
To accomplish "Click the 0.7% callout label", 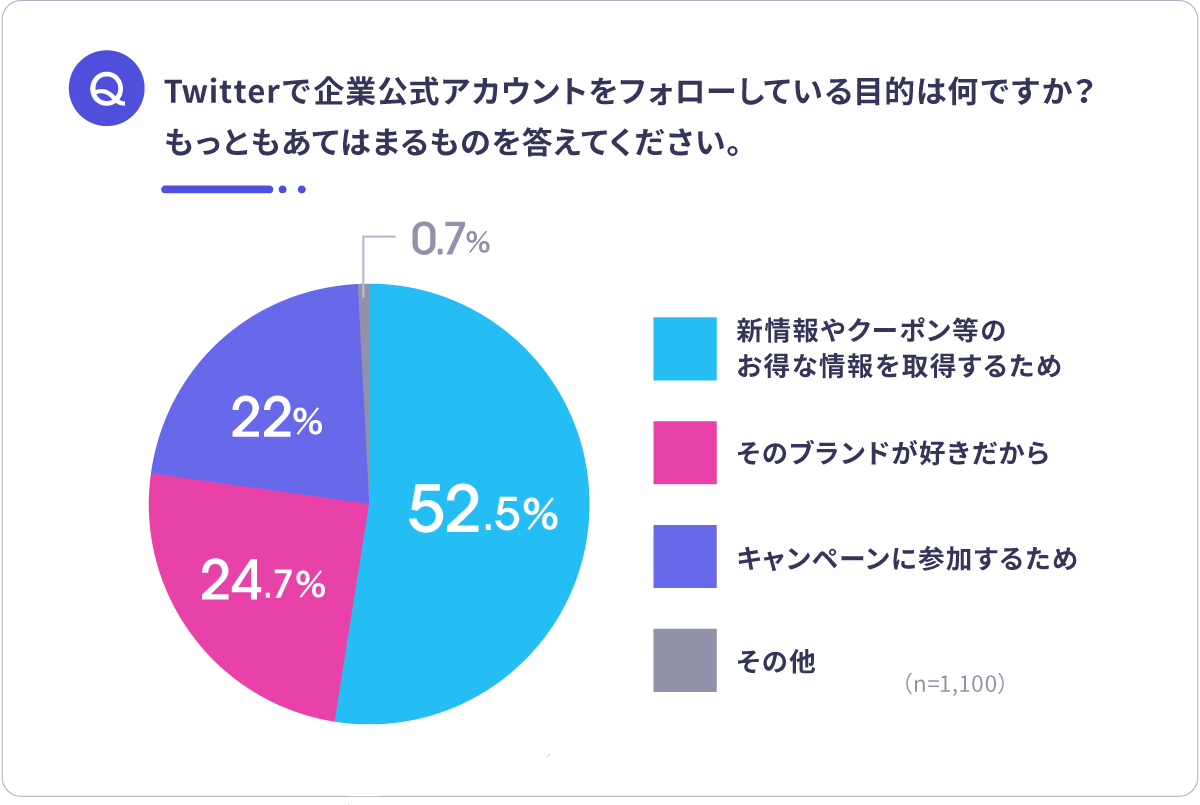I will click(450, 241).
